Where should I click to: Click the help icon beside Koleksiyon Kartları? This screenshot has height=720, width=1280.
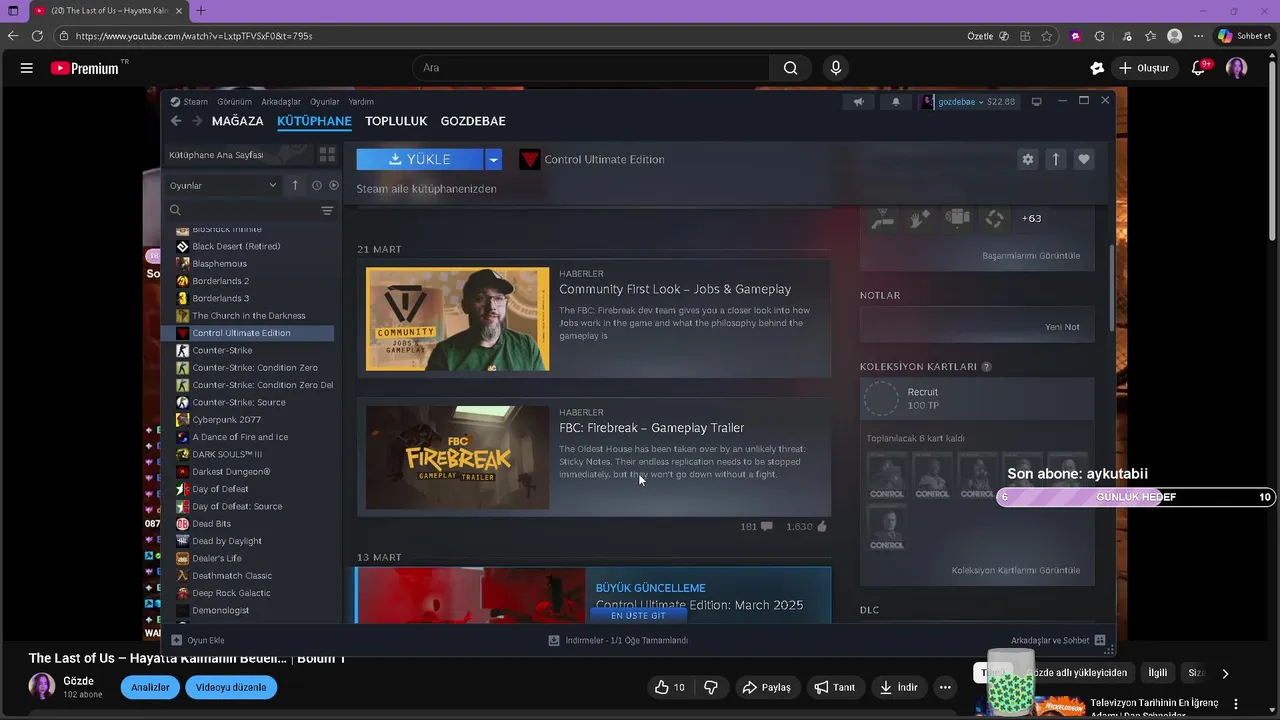987,367
